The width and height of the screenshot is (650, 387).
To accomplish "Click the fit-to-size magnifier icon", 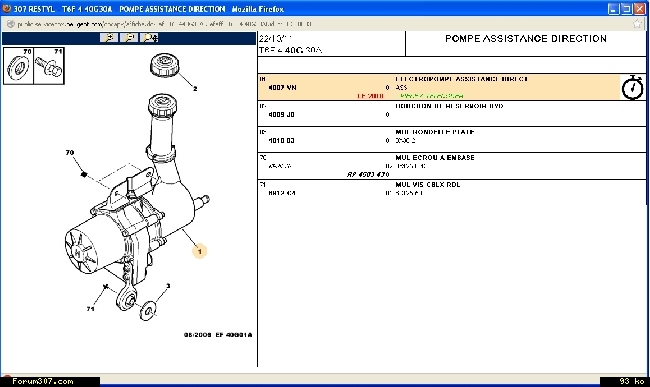I will pyautogui.click(x=149, y=38).
